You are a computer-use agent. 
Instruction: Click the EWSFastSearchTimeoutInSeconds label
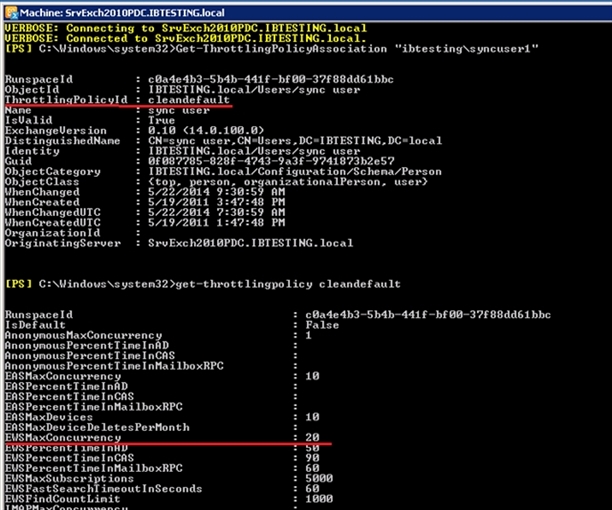pyautogui.click(x=103, y=489)
